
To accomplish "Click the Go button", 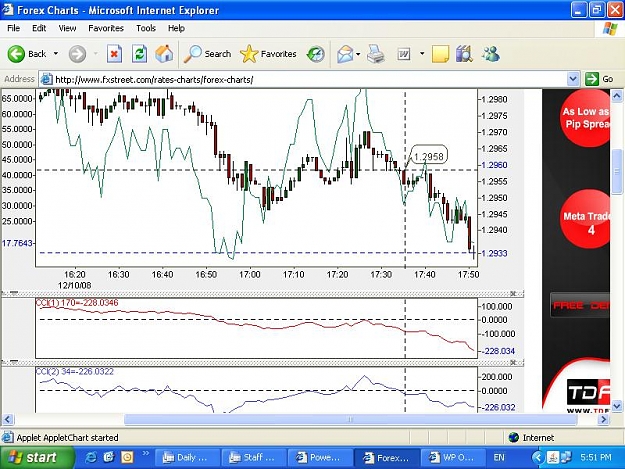I will pos(599,79).
